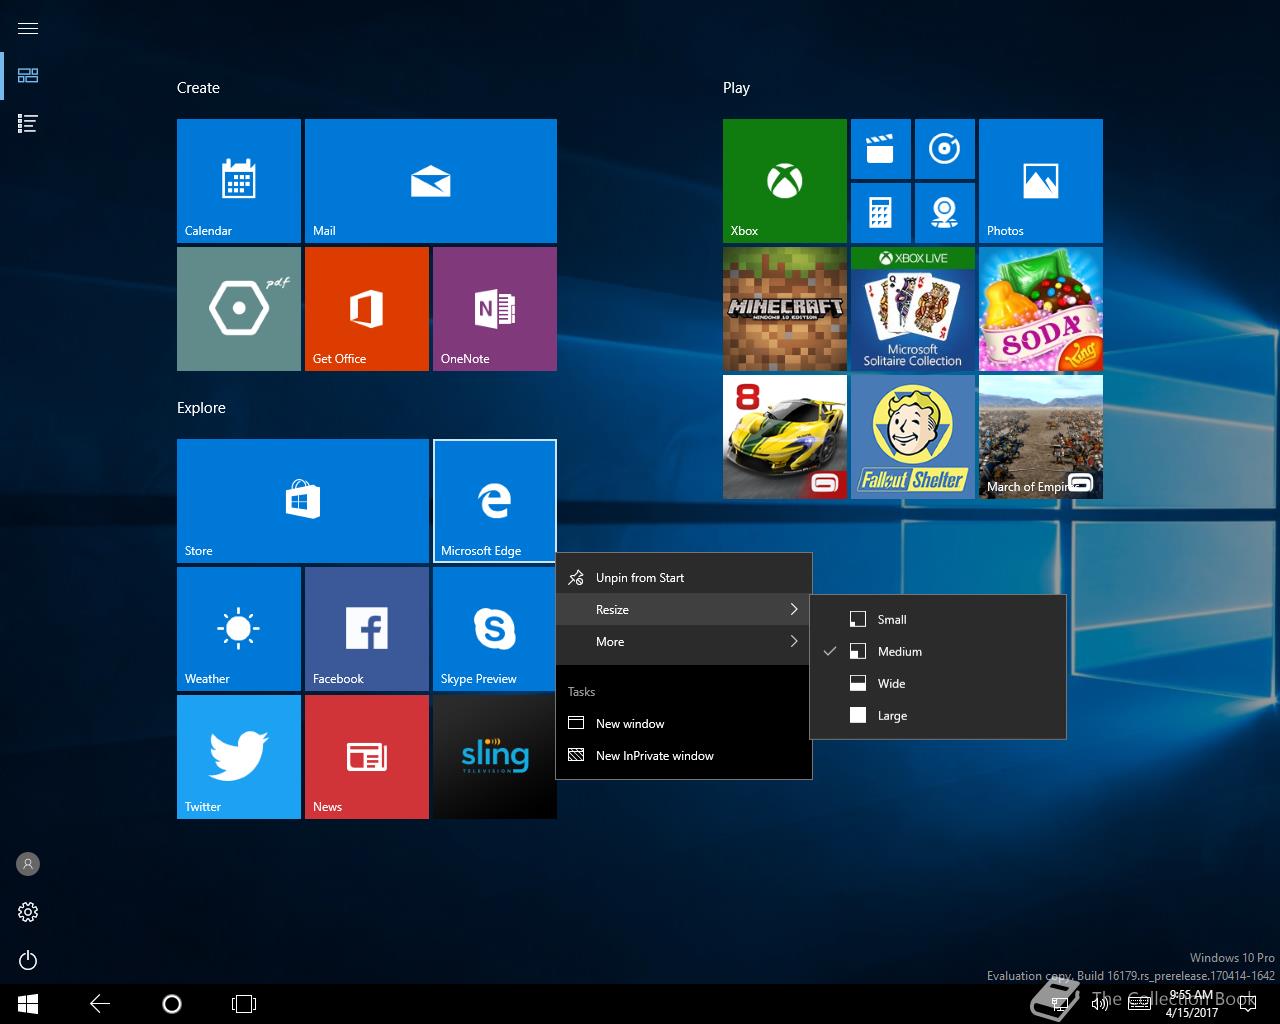Open the Power button in sidebar
The width and height of the screenshot is (1280, 1024).
[x=28, y=960]
